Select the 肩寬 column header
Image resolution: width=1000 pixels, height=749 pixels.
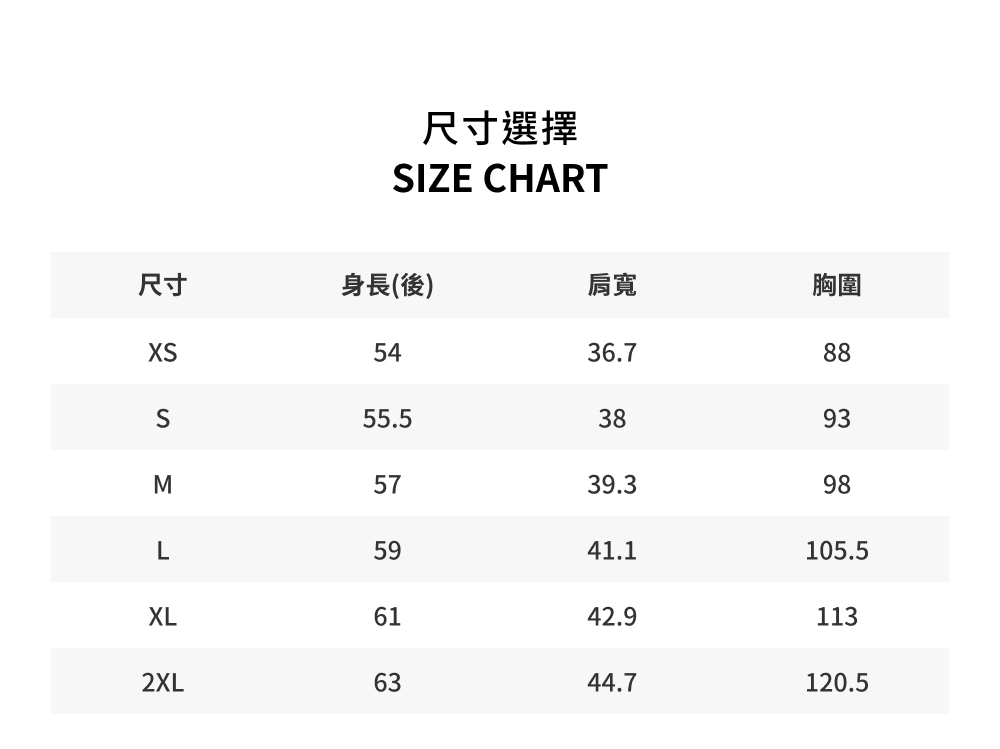point(612,286)
